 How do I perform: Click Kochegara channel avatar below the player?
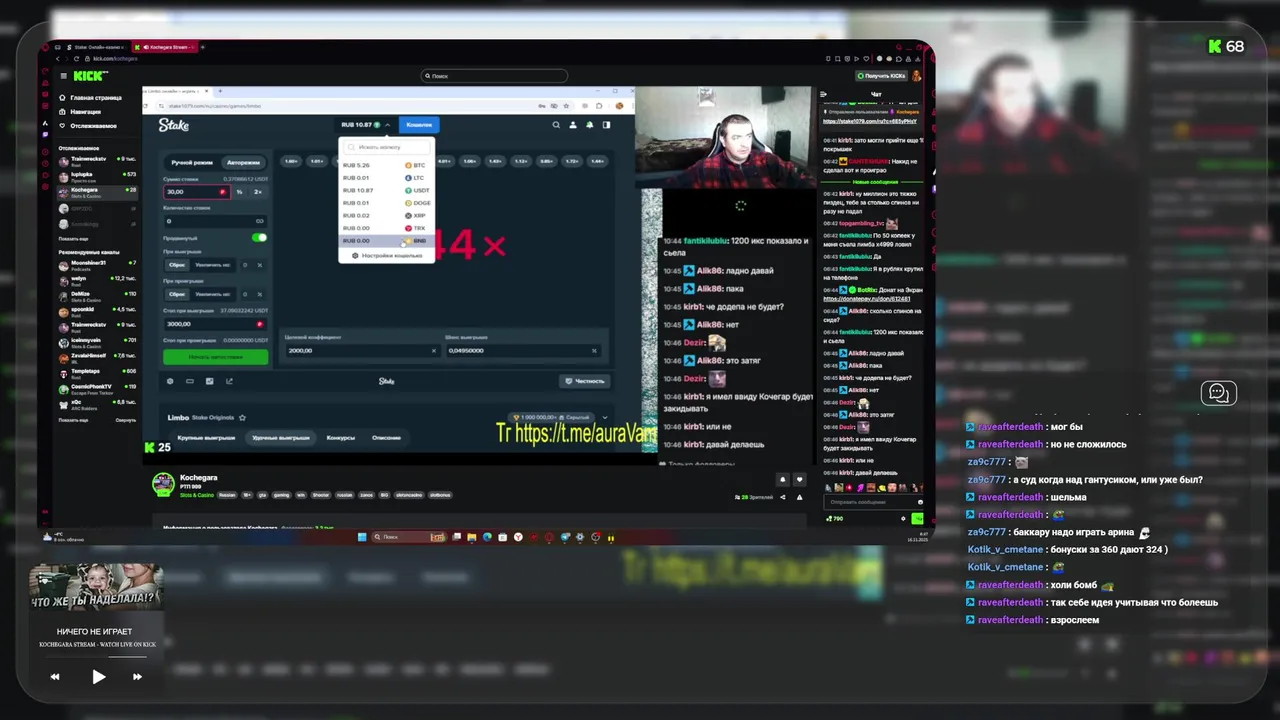pyautogui.click(x=163, y=485)
